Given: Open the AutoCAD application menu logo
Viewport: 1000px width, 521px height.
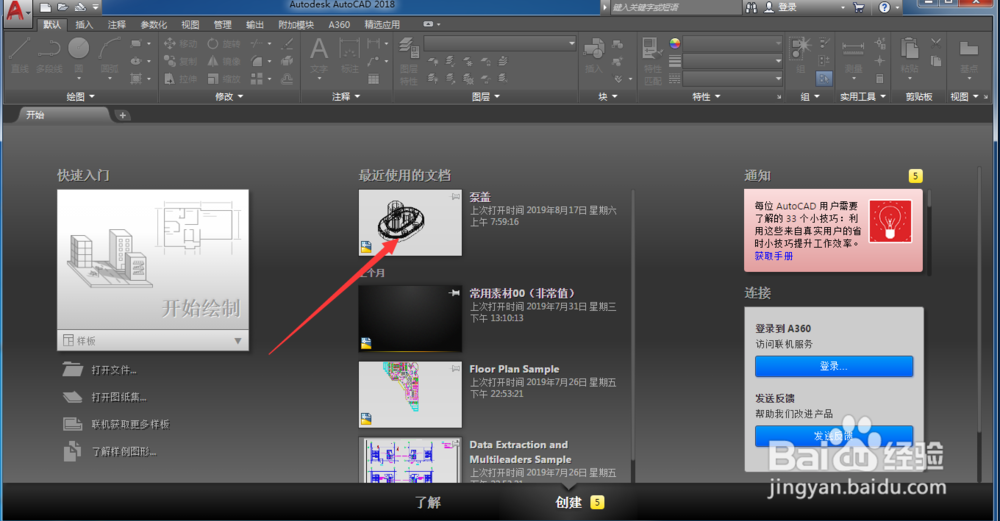Looking at the screenshot, I should point(16,13).
